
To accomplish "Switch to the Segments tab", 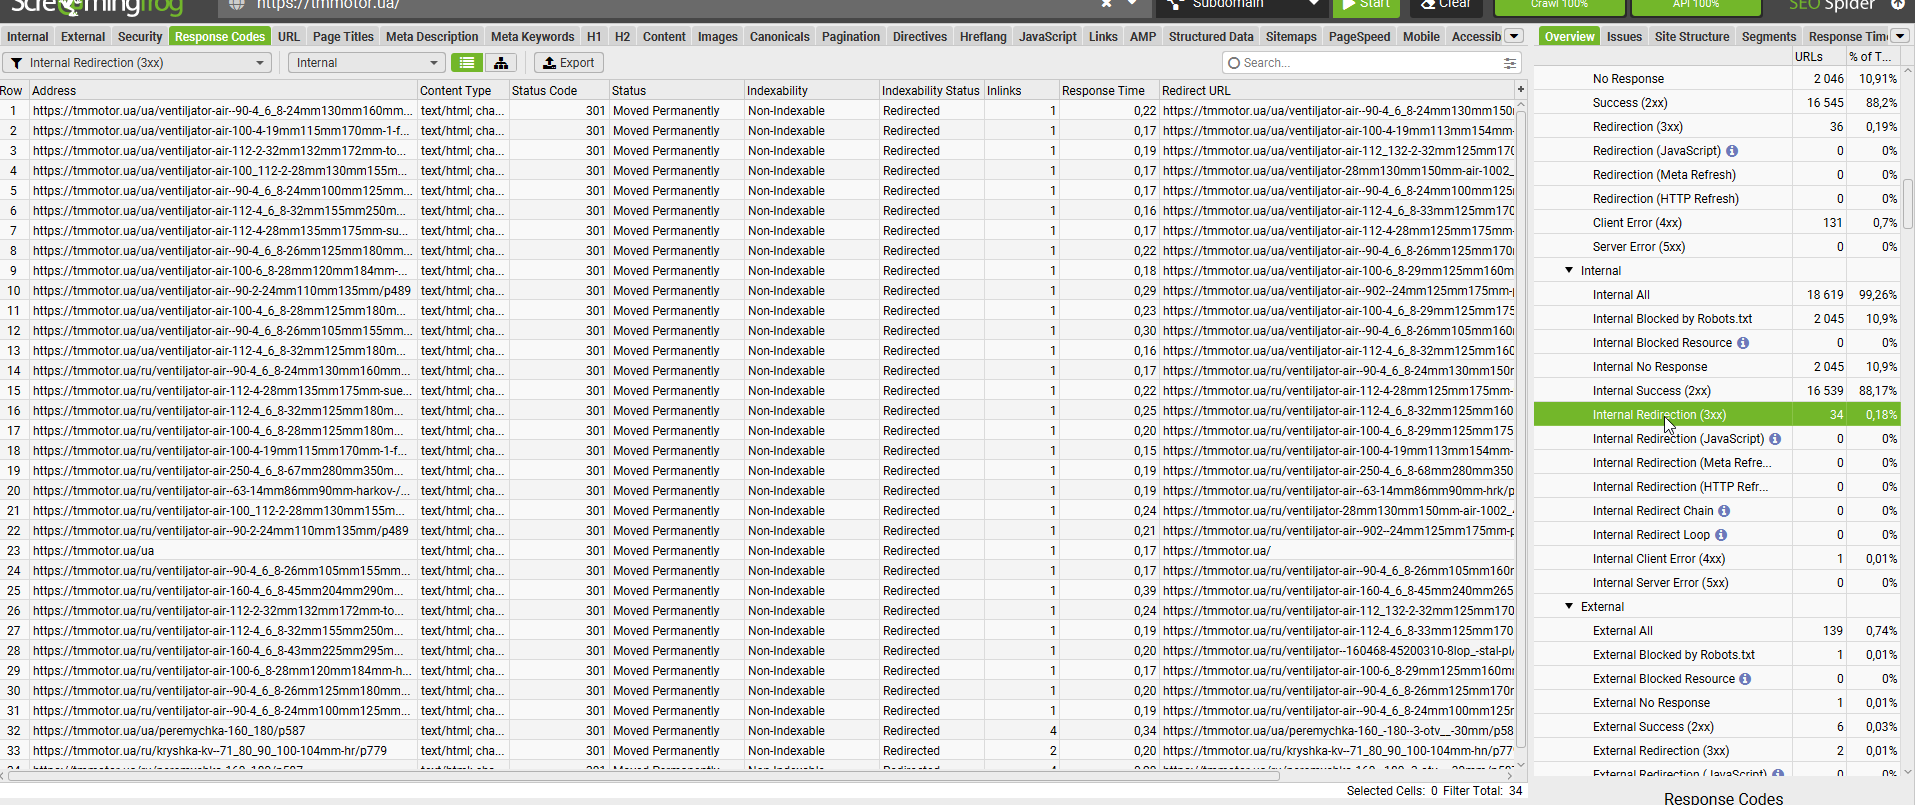I will [x=1769, y=37].
